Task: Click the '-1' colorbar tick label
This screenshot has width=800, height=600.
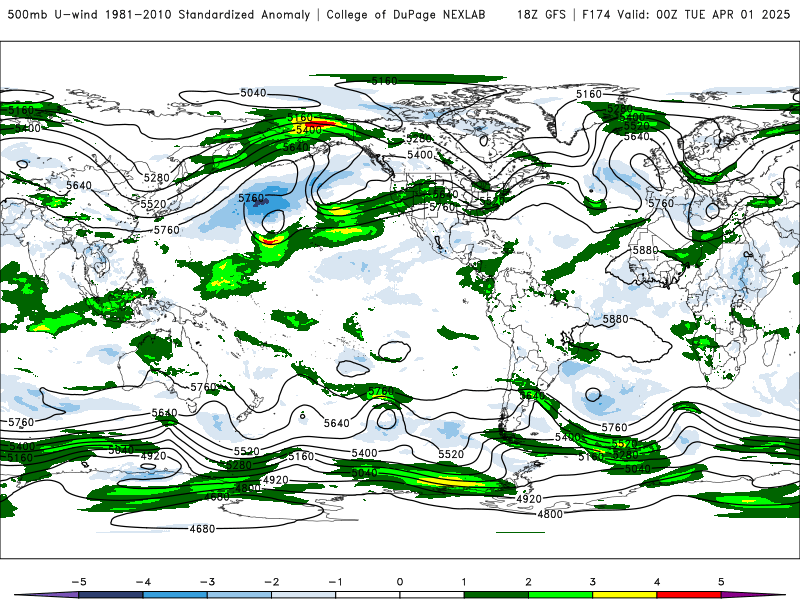Action: pyautogui.click(x=335, y=582)
